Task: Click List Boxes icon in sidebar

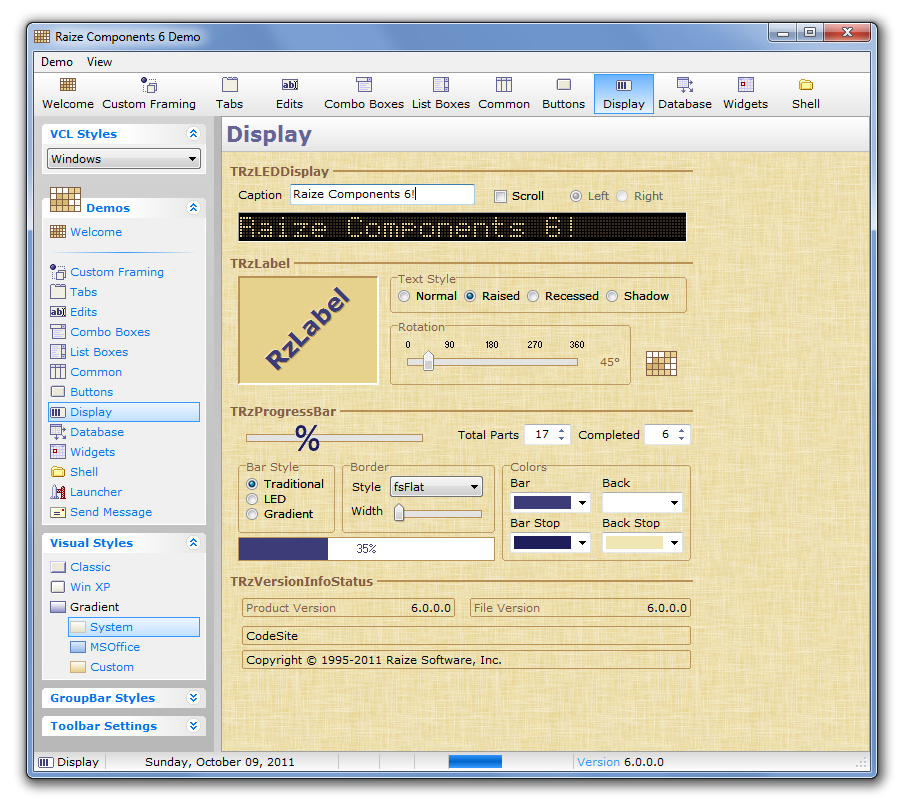Action: 58,352
